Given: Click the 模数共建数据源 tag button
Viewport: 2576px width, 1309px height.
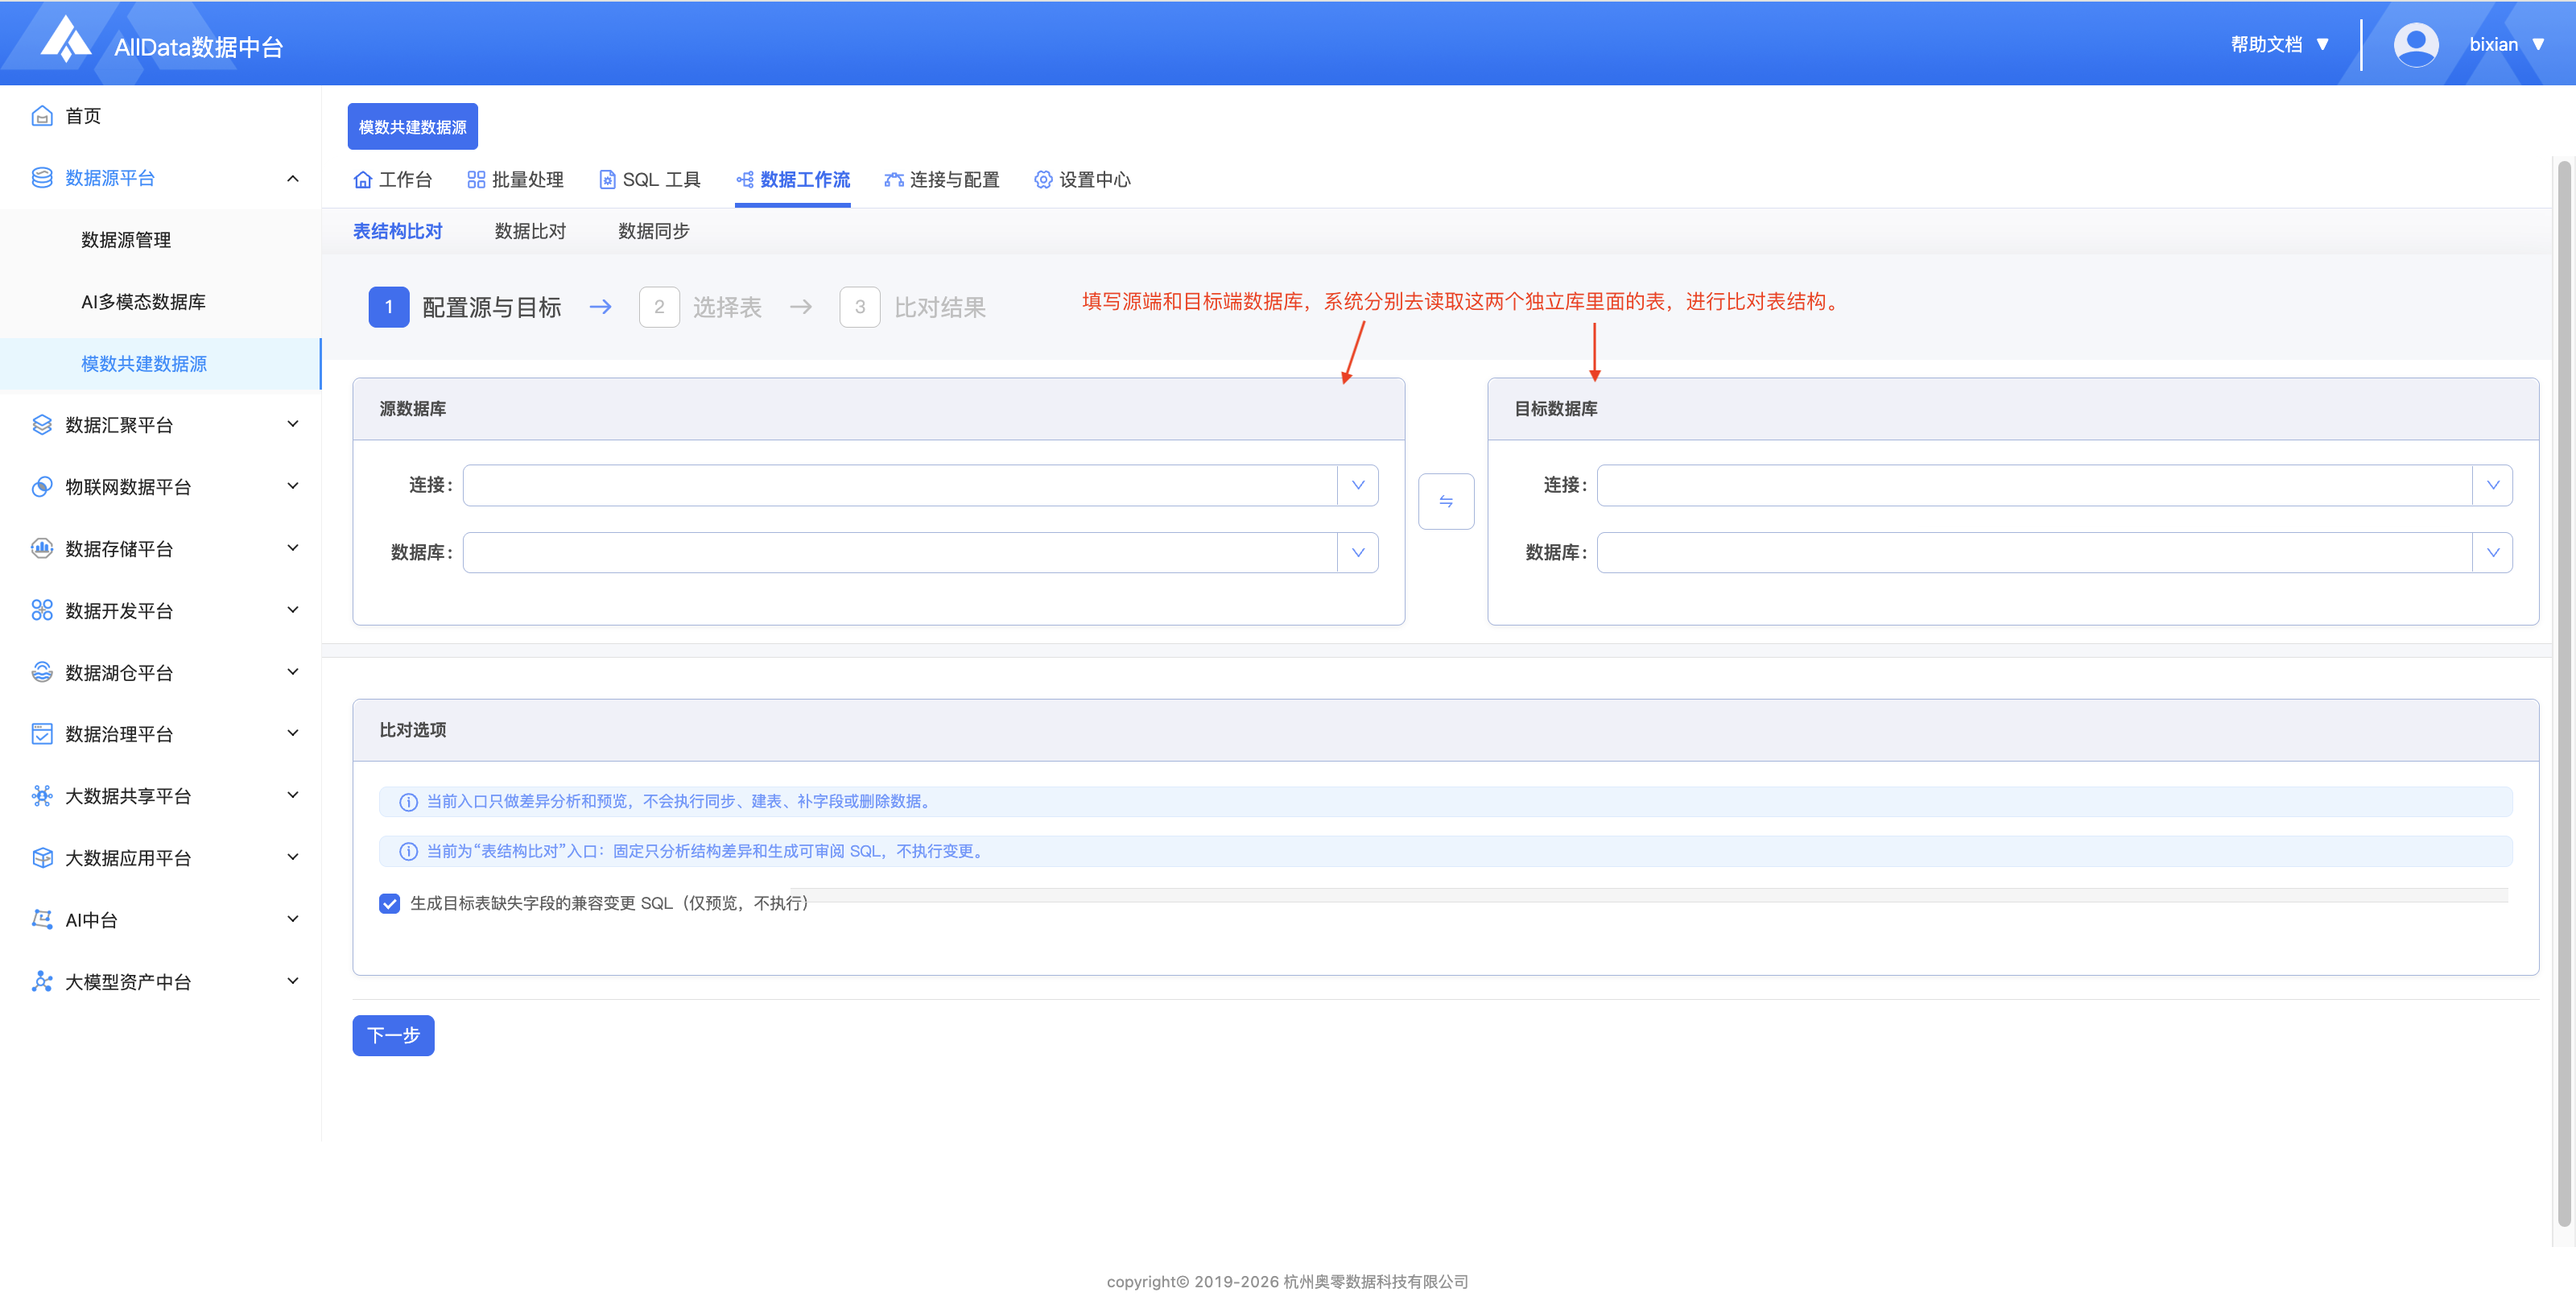Looking at the screenshot, I should (x=413, y=127).
